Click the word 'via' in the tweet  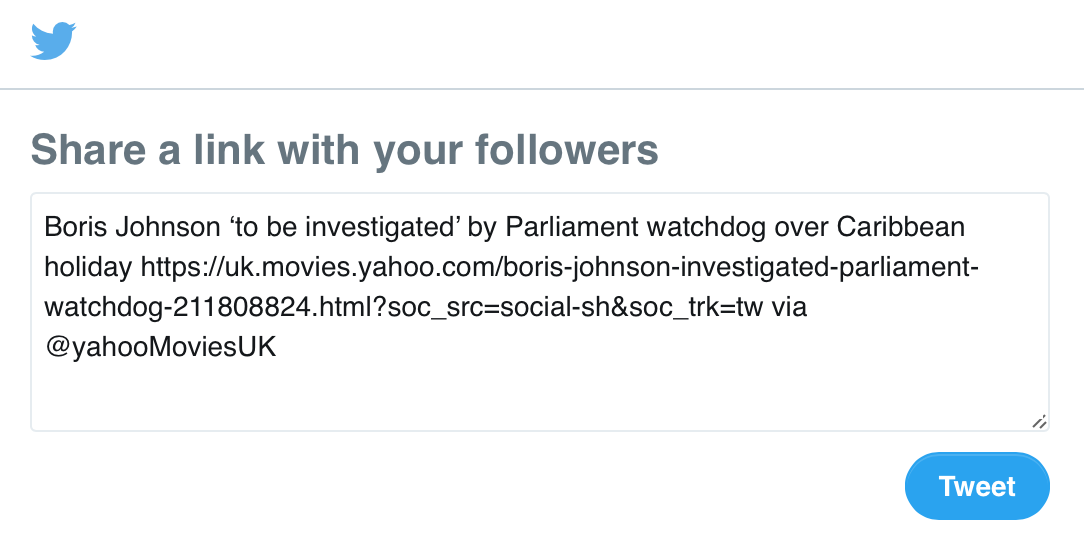point(788,307)
